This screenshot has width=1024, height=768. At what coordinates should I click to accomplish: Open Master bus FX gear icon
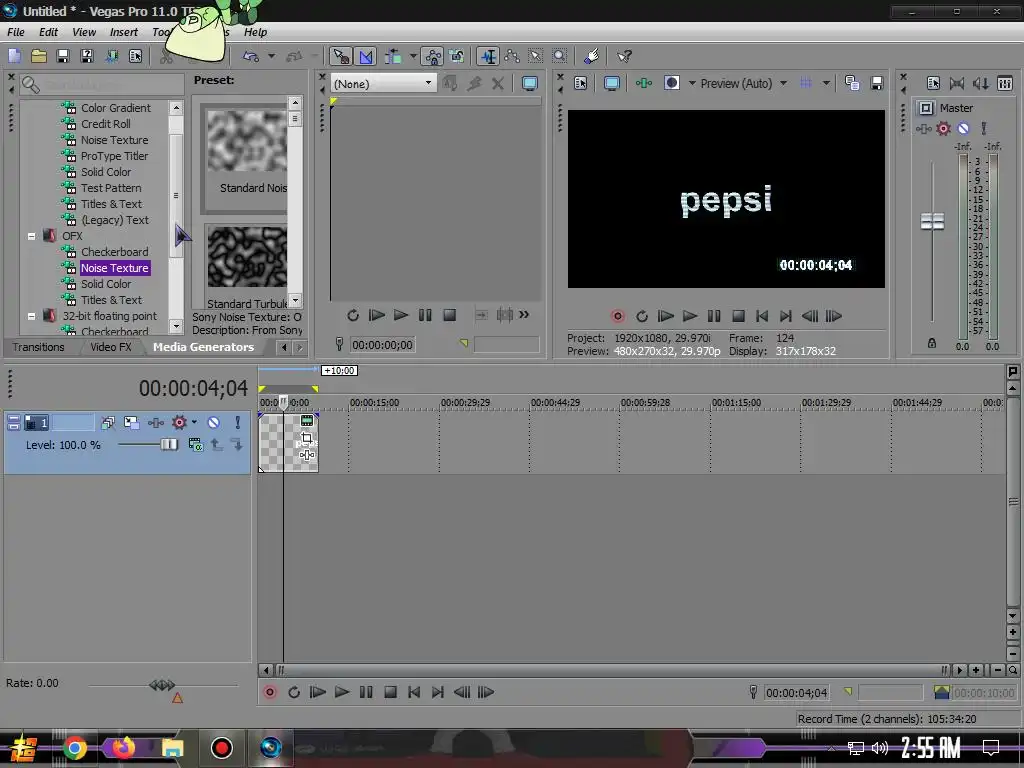[943, 129]
